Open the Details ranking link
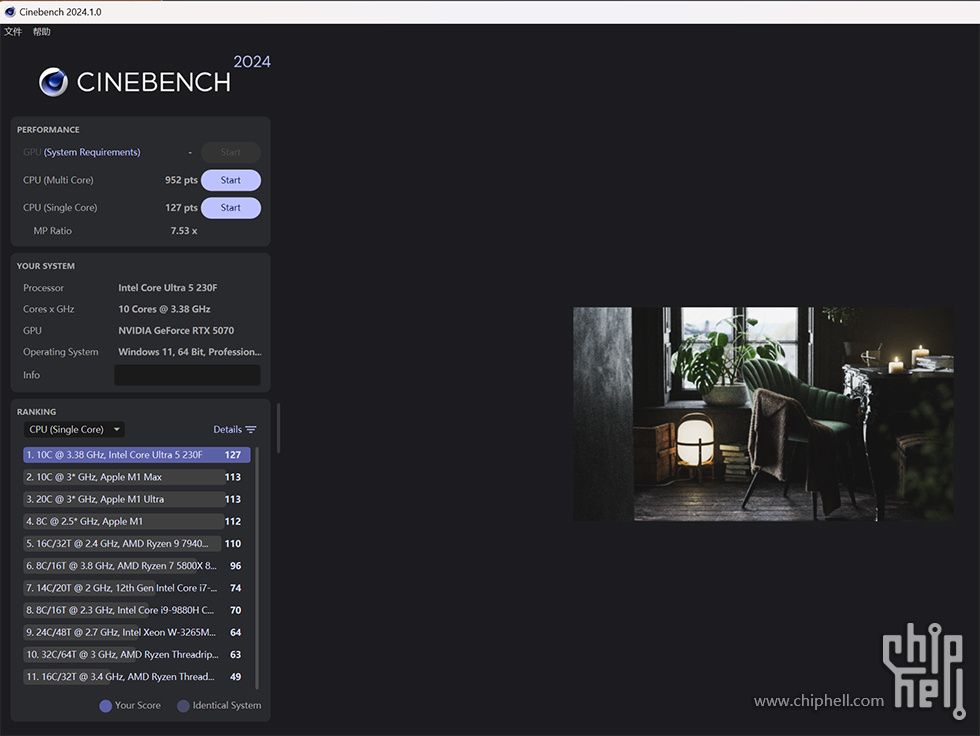Image resolution: width=980 pixels, height=736 pixels. [228, 430]
